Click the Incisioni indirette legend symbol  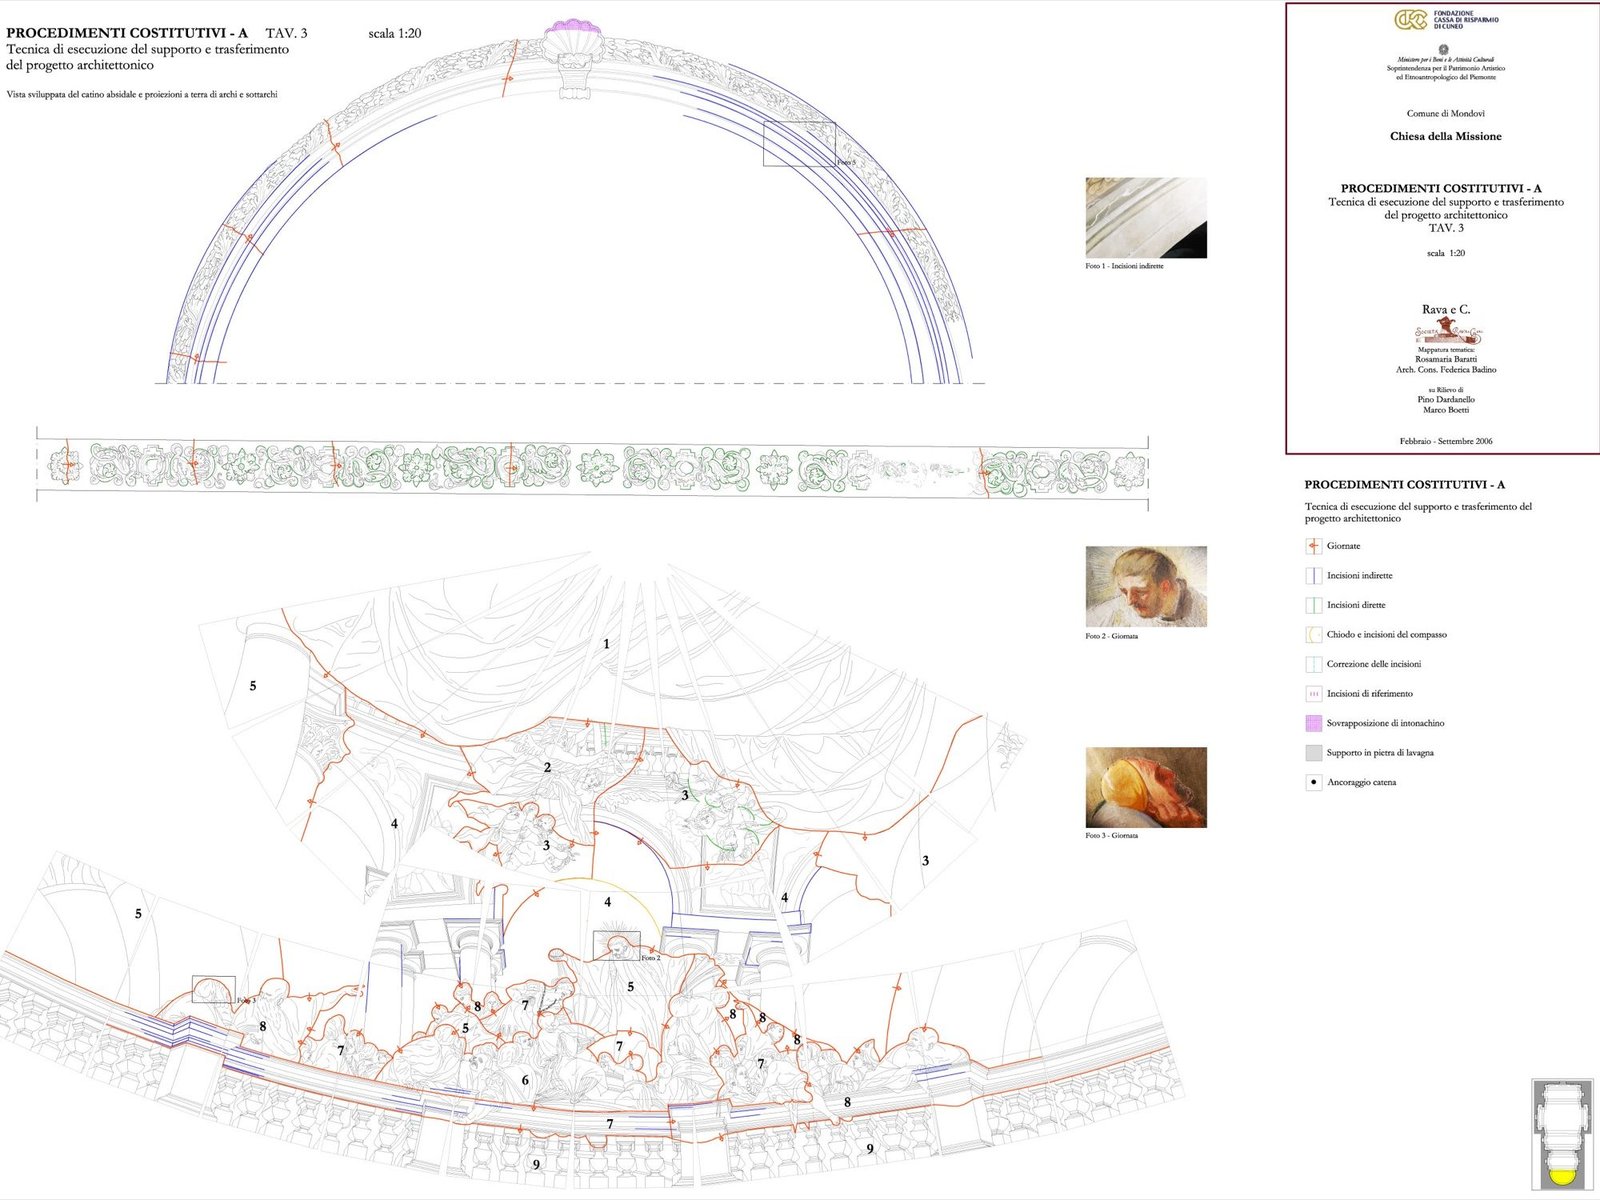tap(1314, 576)
